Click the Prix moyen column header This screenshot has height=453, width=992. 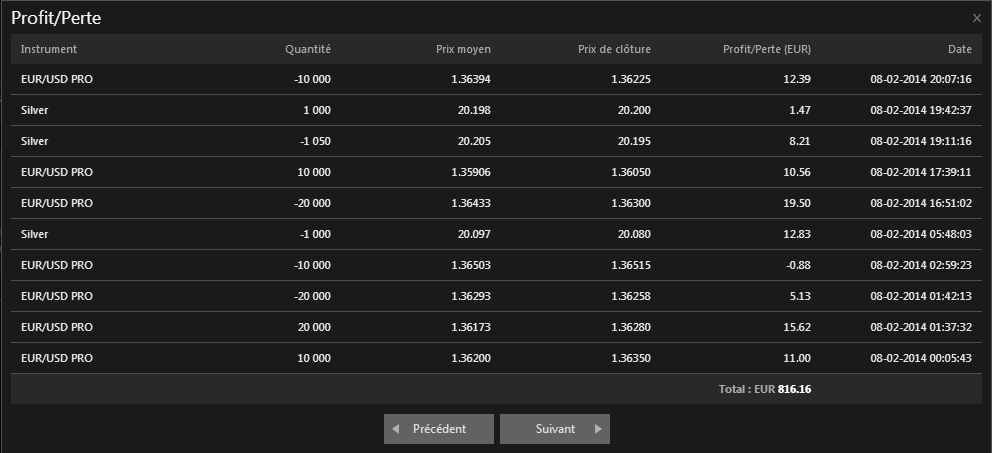(463, 49)
